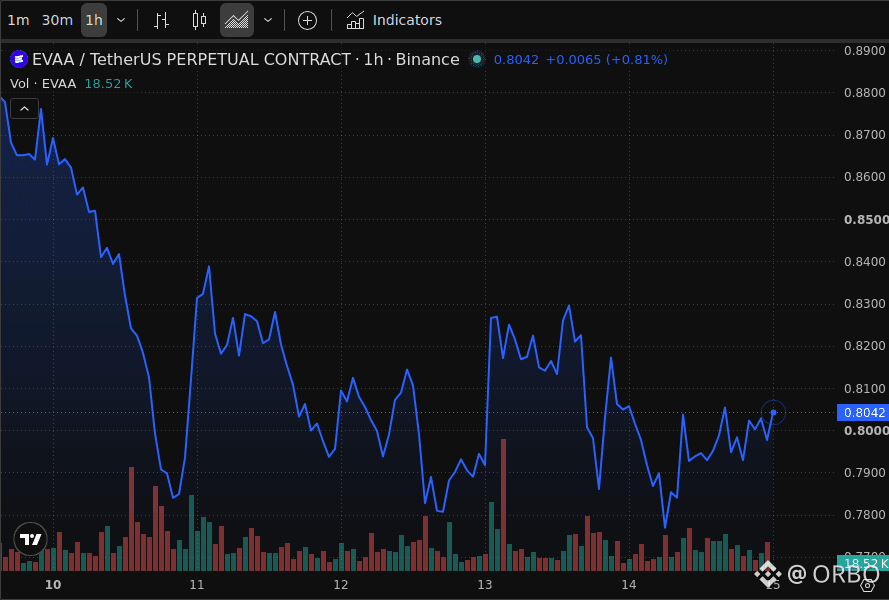Click the TradingView logo badge

[31, 539]
